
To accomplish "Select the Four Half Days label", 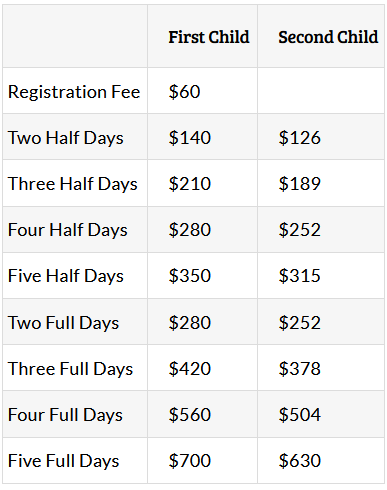I will click(68, 230).
